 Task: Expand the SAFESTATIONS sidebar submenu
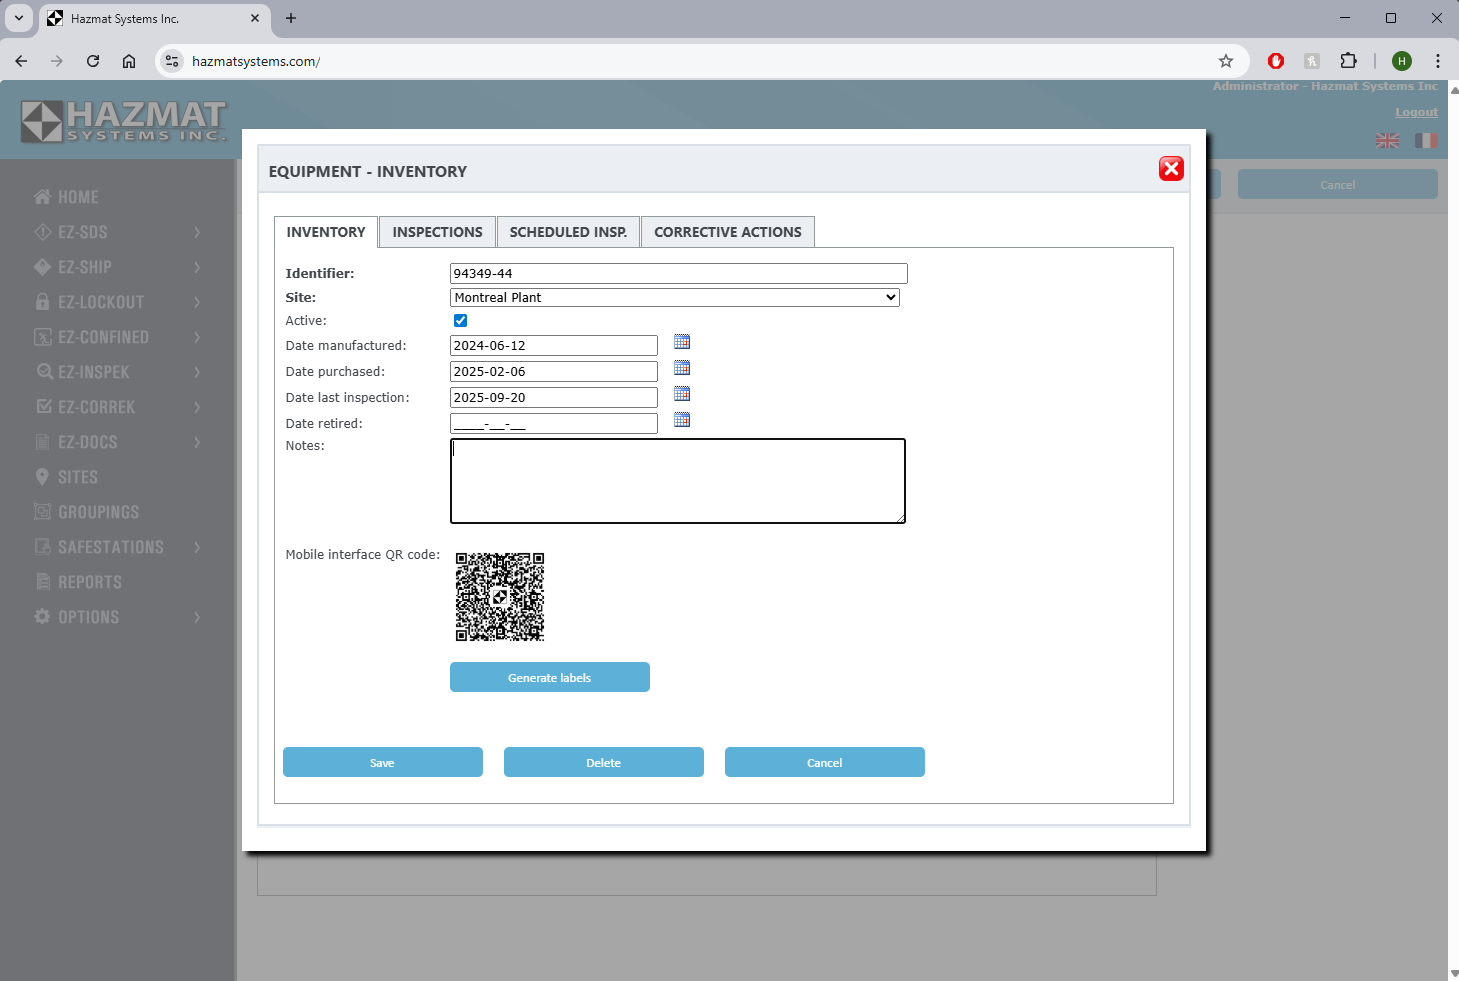[118, 547]
